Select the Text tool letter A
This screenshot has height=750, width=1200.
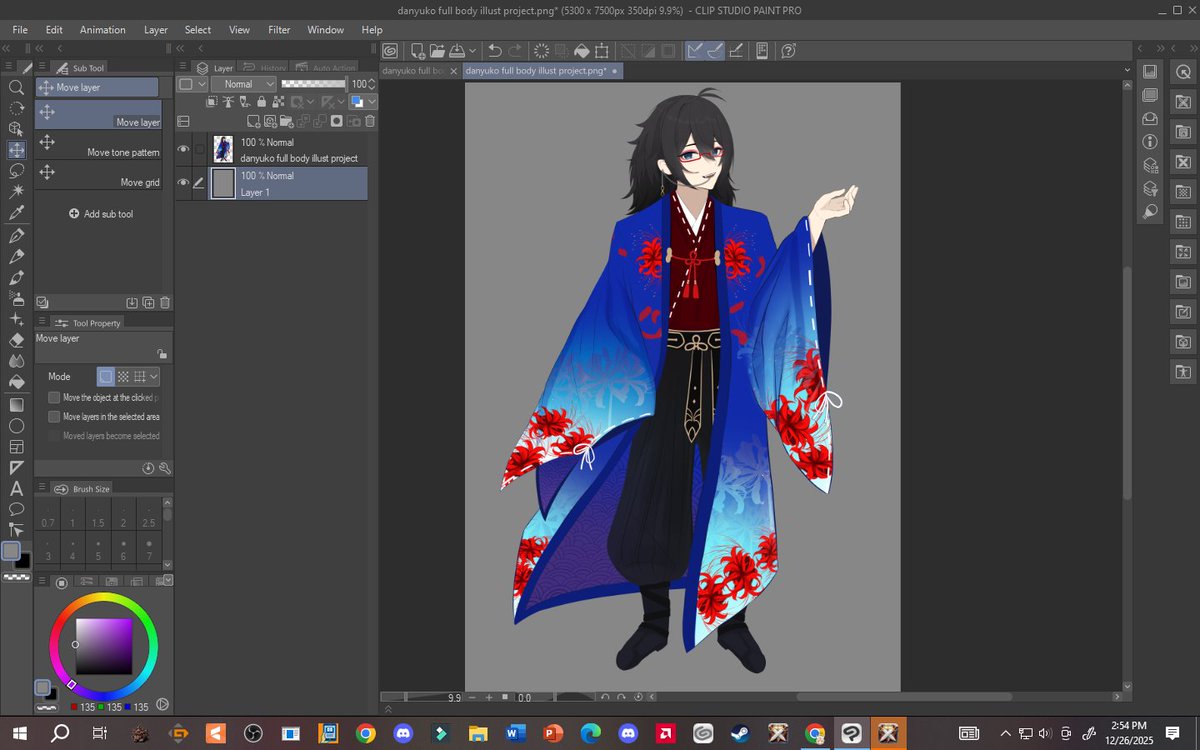(x=16, y=488)
